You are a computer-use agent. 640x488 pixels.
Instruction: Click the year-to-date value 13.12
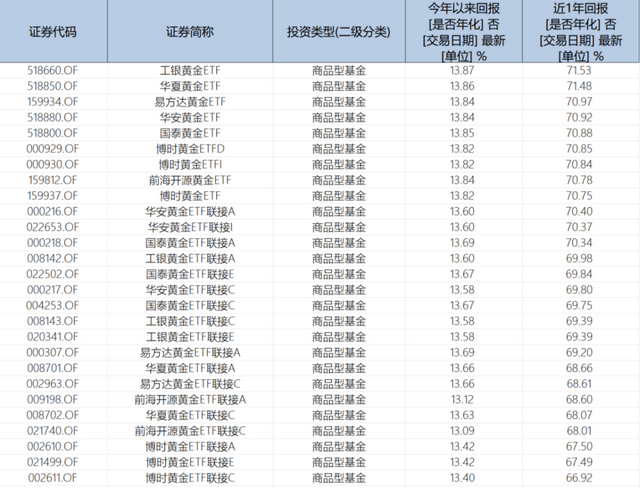point(462,399)
